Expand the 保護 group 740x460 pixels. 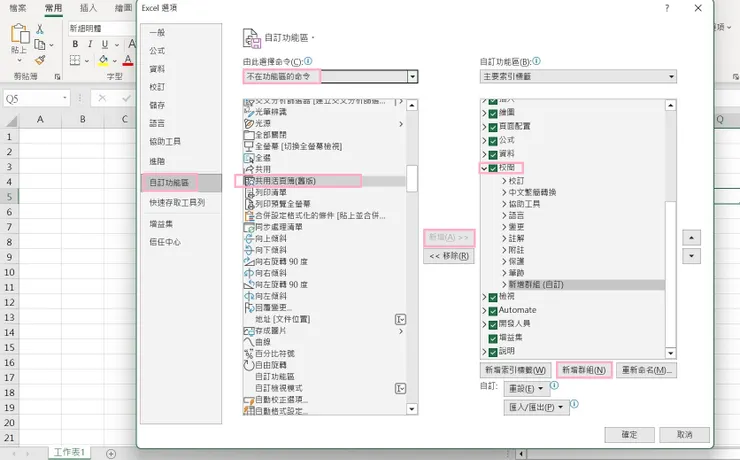coord(504,261)
